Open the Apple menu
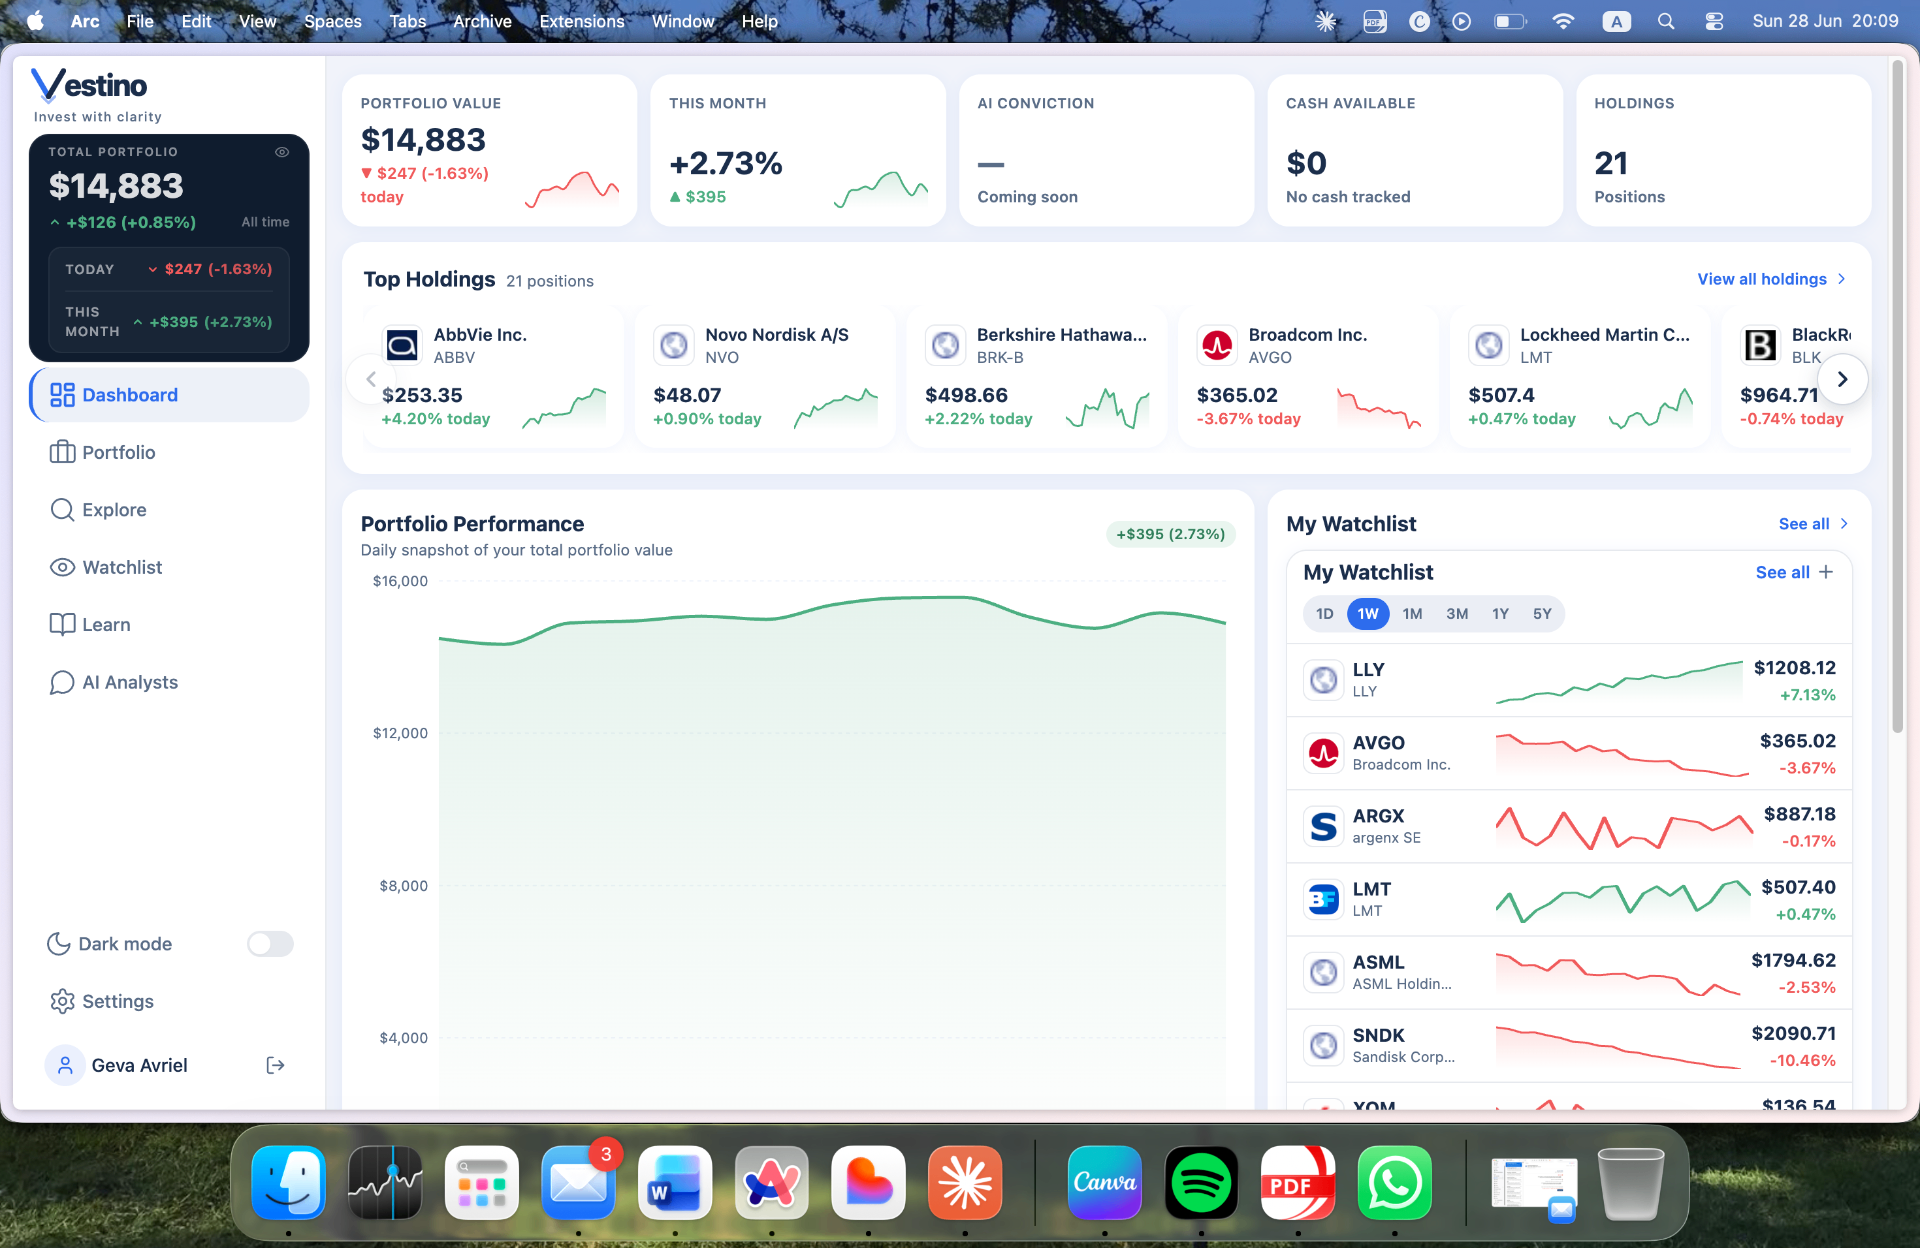 35,21
